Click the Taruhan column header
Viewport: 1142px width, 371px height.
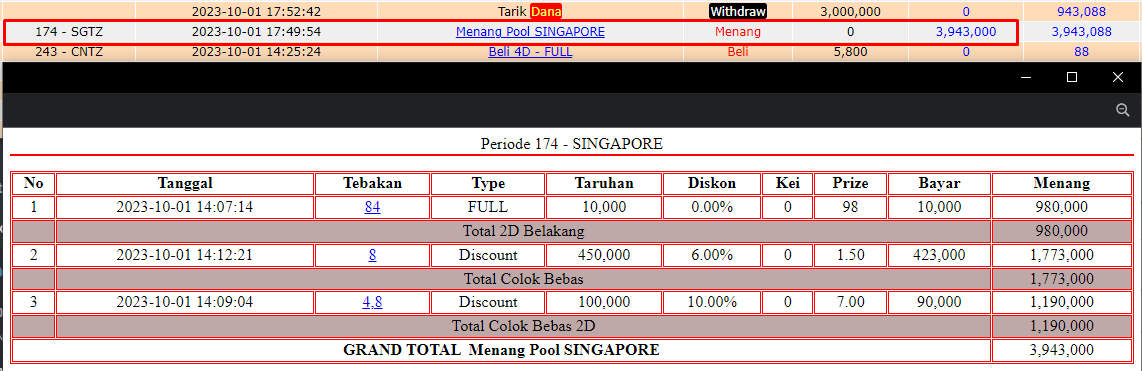pos(604,184)
